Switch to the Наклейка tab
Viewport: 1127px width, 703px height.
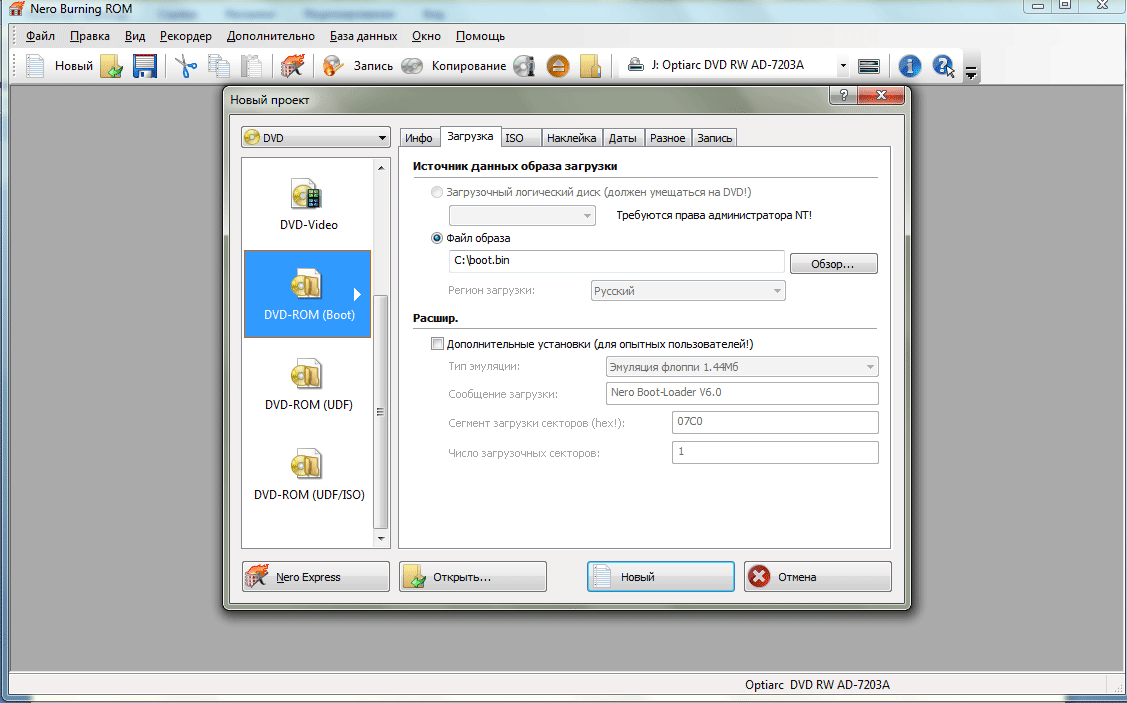[571, 138]
